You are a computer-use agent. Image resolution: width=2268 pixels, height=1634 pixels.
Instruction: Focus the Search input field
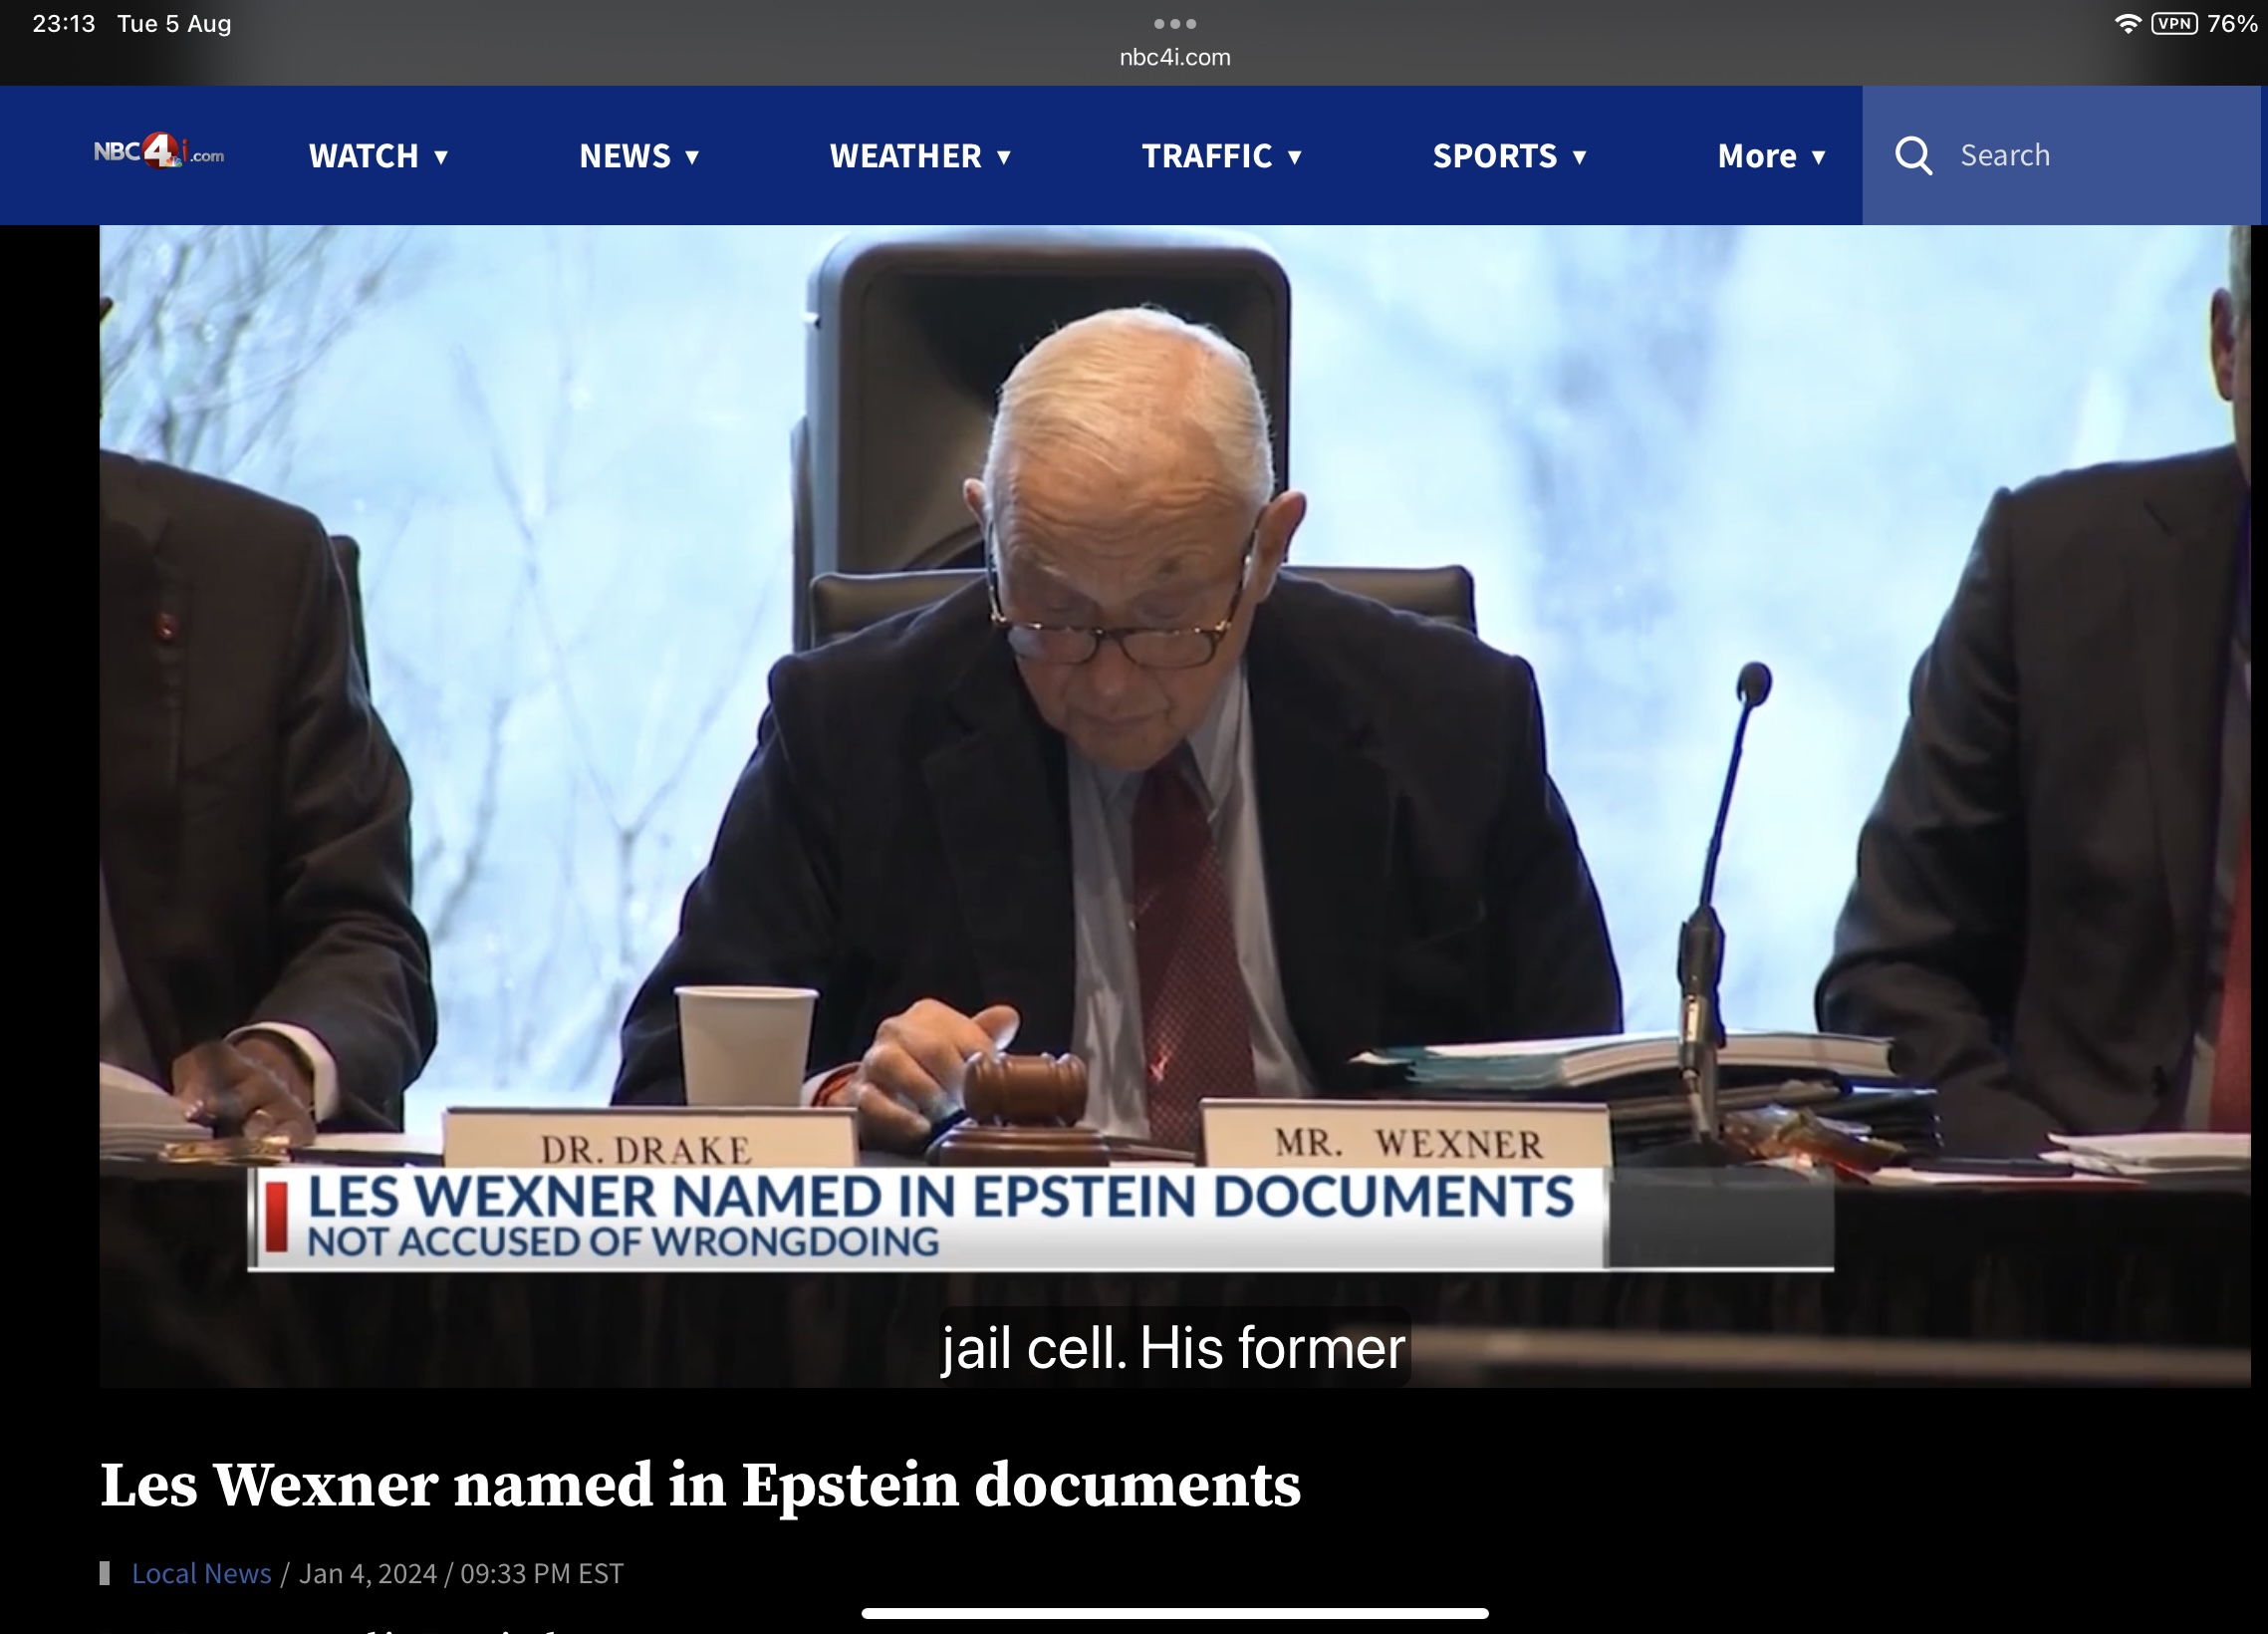click(x=2060, y=155)
